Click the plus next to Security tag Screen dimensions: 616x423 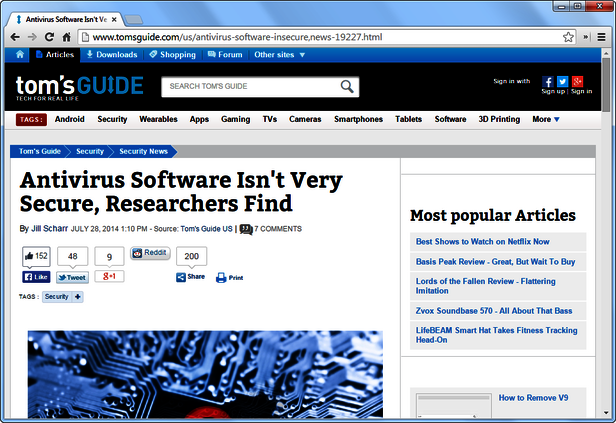(78, 297)
